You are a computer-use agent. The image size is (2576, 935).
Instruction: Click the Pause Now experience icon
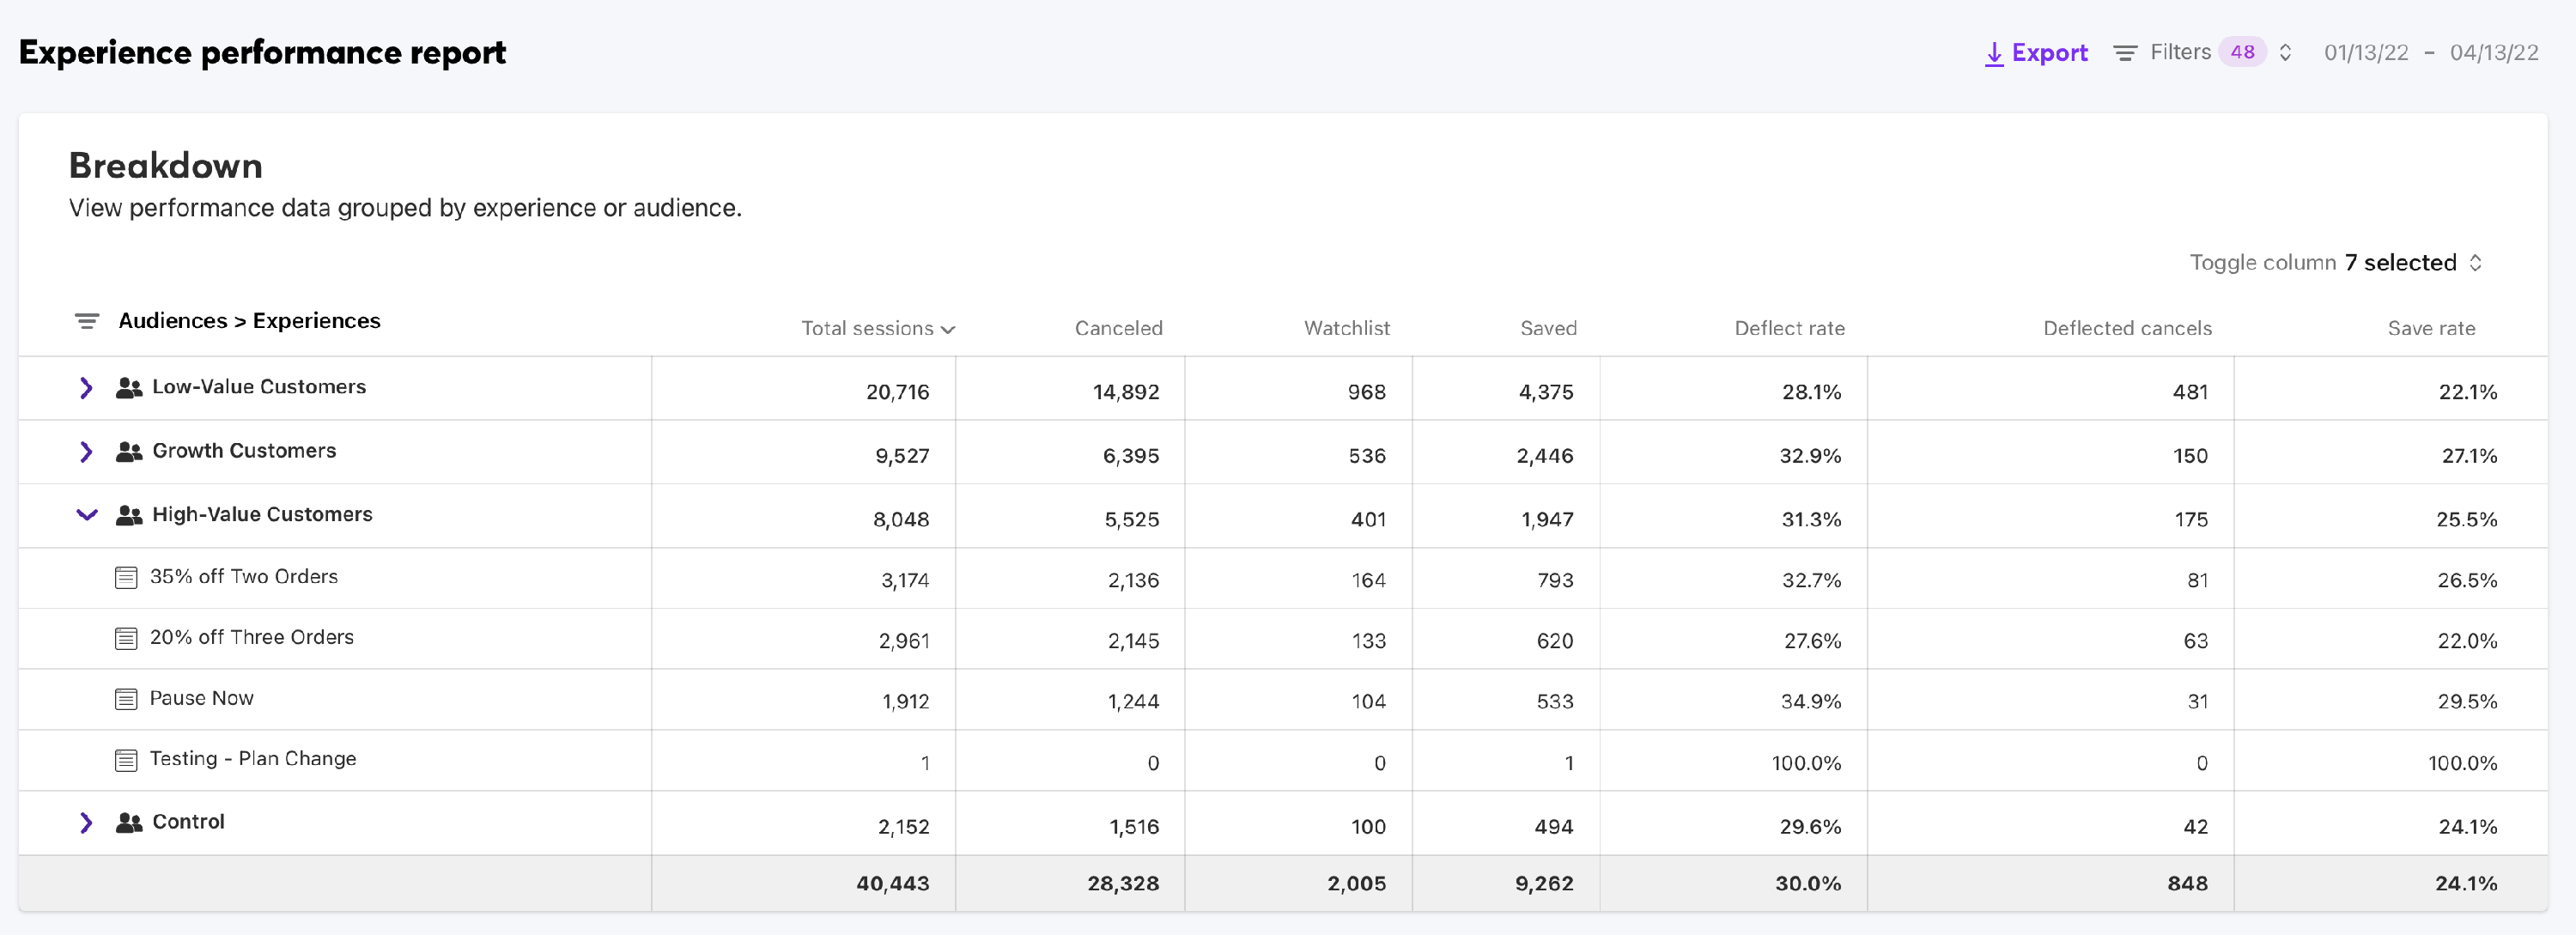pyautogui.click(x=126, y=699)
